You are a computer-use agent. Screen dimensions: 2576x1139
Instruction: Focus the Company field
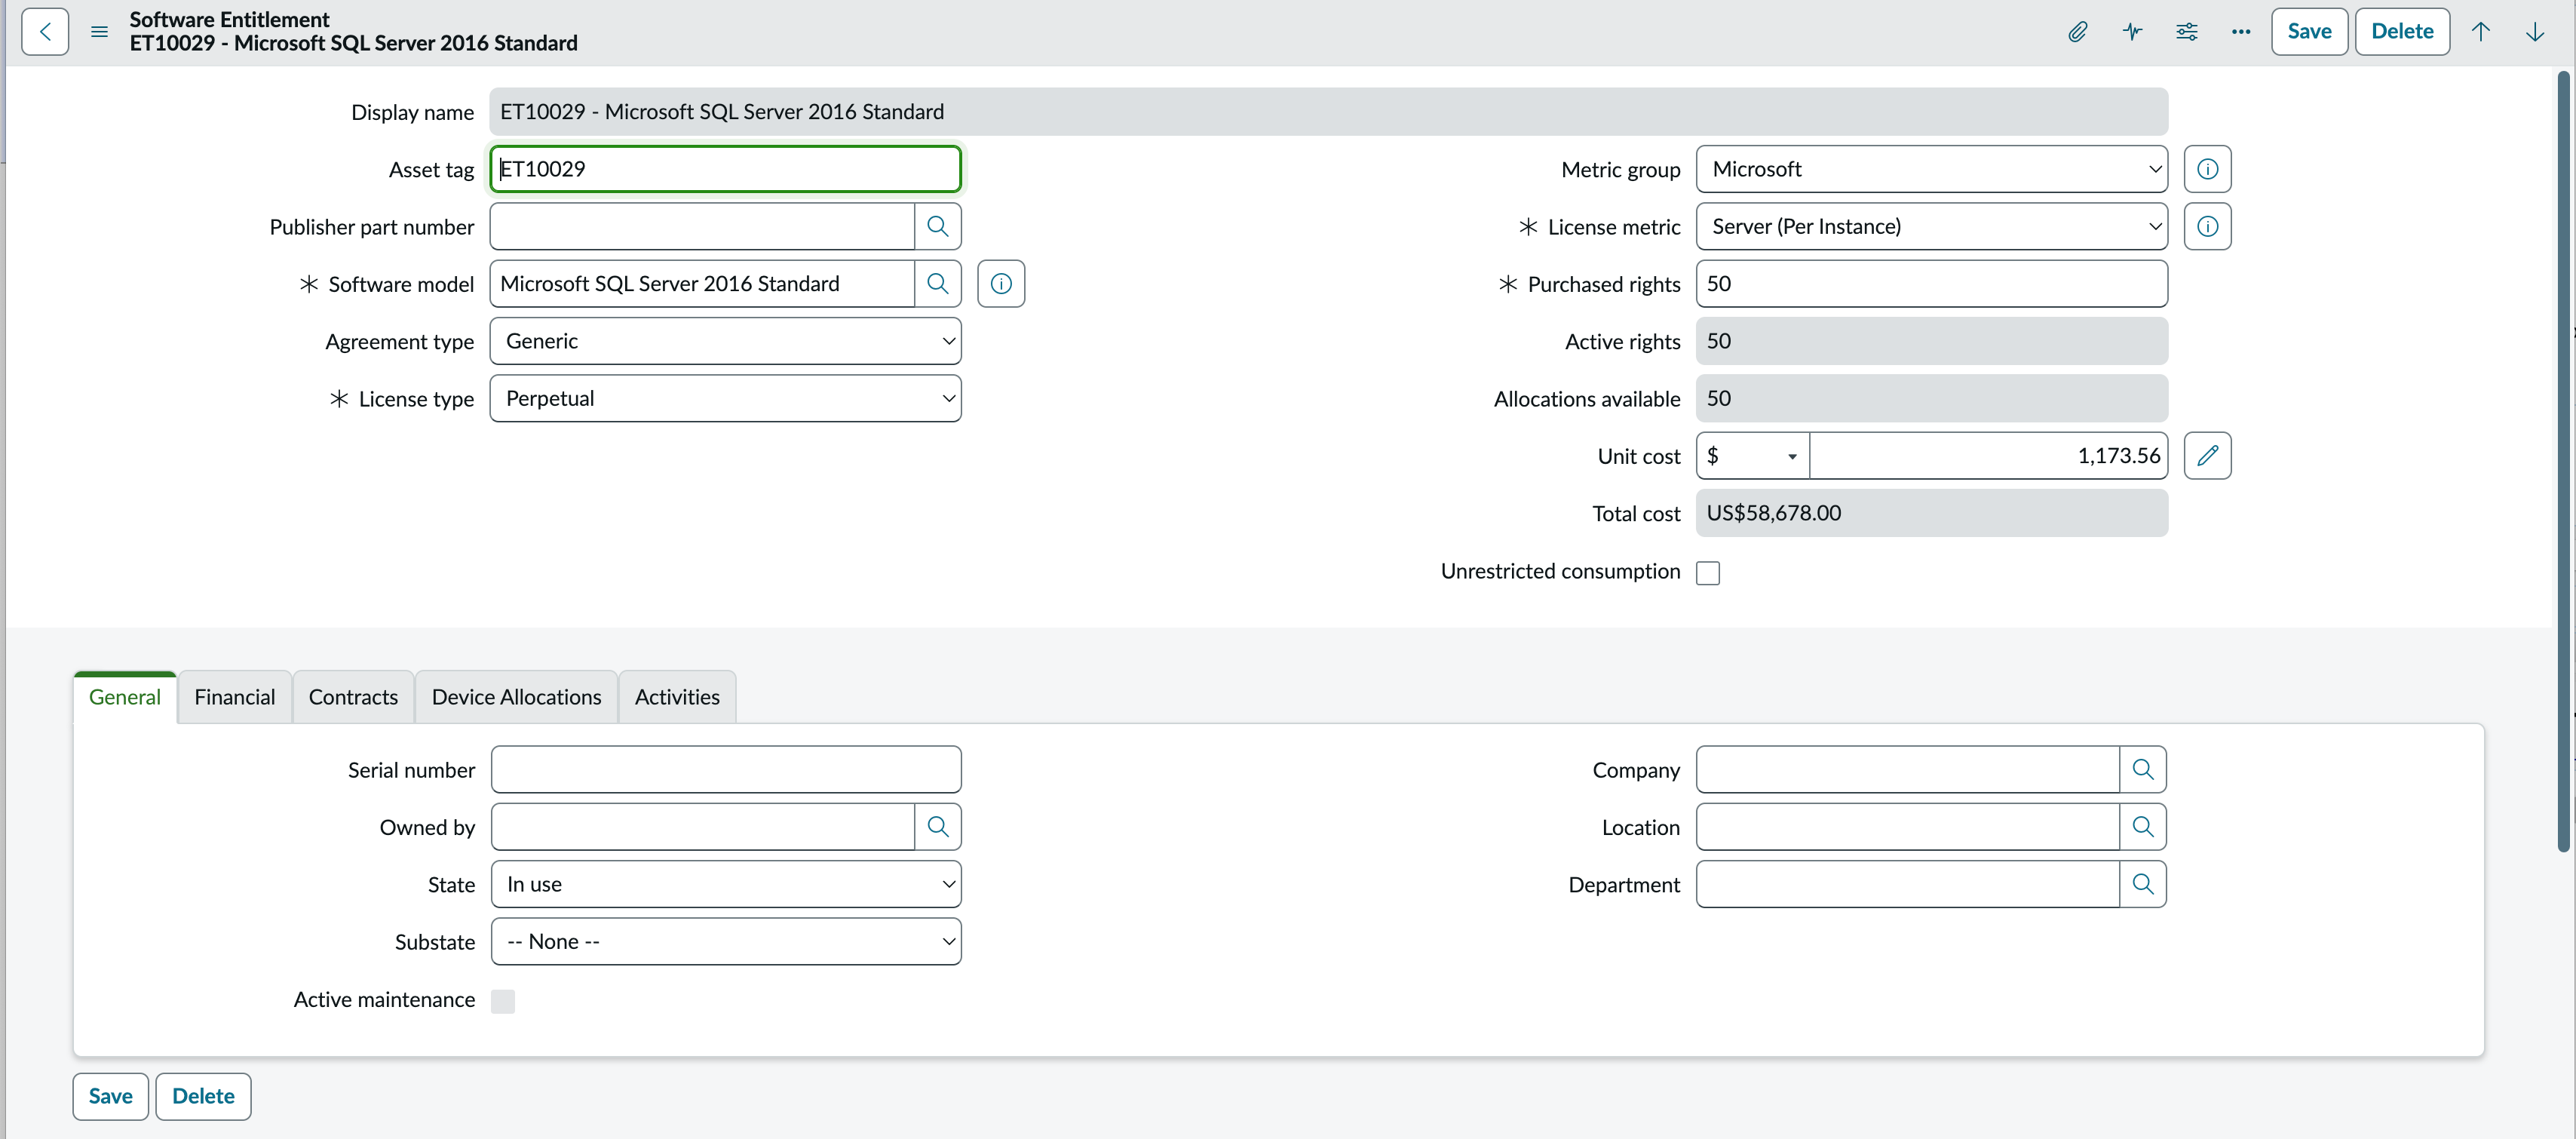(x=1908, y=769)
